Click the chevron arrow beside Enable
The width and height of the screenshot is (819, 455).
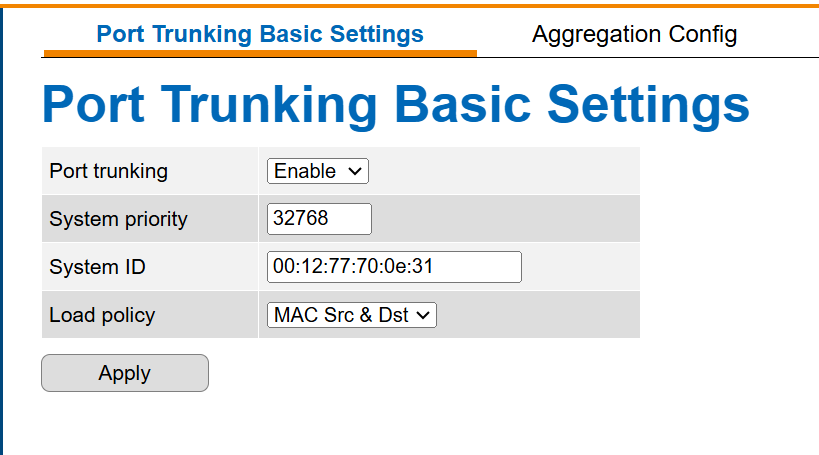point(355,171)
